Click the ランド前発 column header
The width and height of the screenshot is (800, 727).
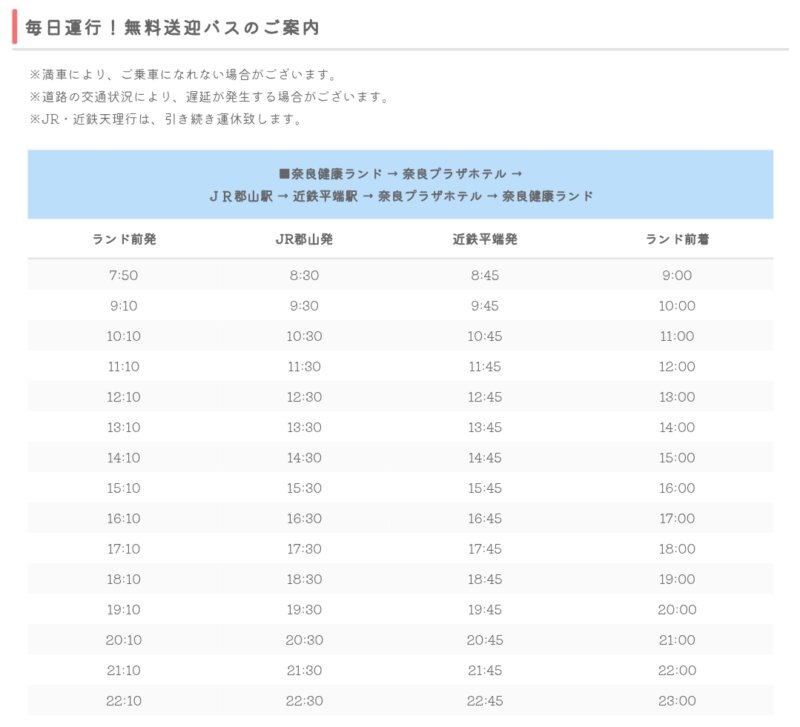coord(124,240)
